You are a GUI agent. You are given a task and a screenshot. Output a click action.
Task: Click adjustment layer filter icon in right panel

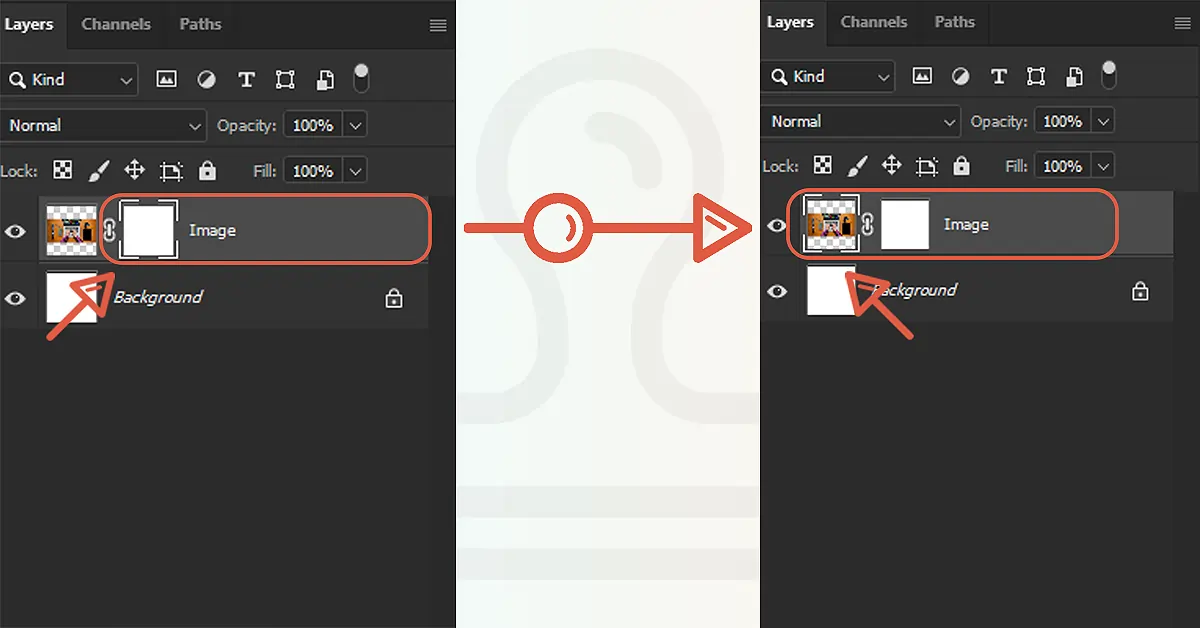tap(960, 76)
